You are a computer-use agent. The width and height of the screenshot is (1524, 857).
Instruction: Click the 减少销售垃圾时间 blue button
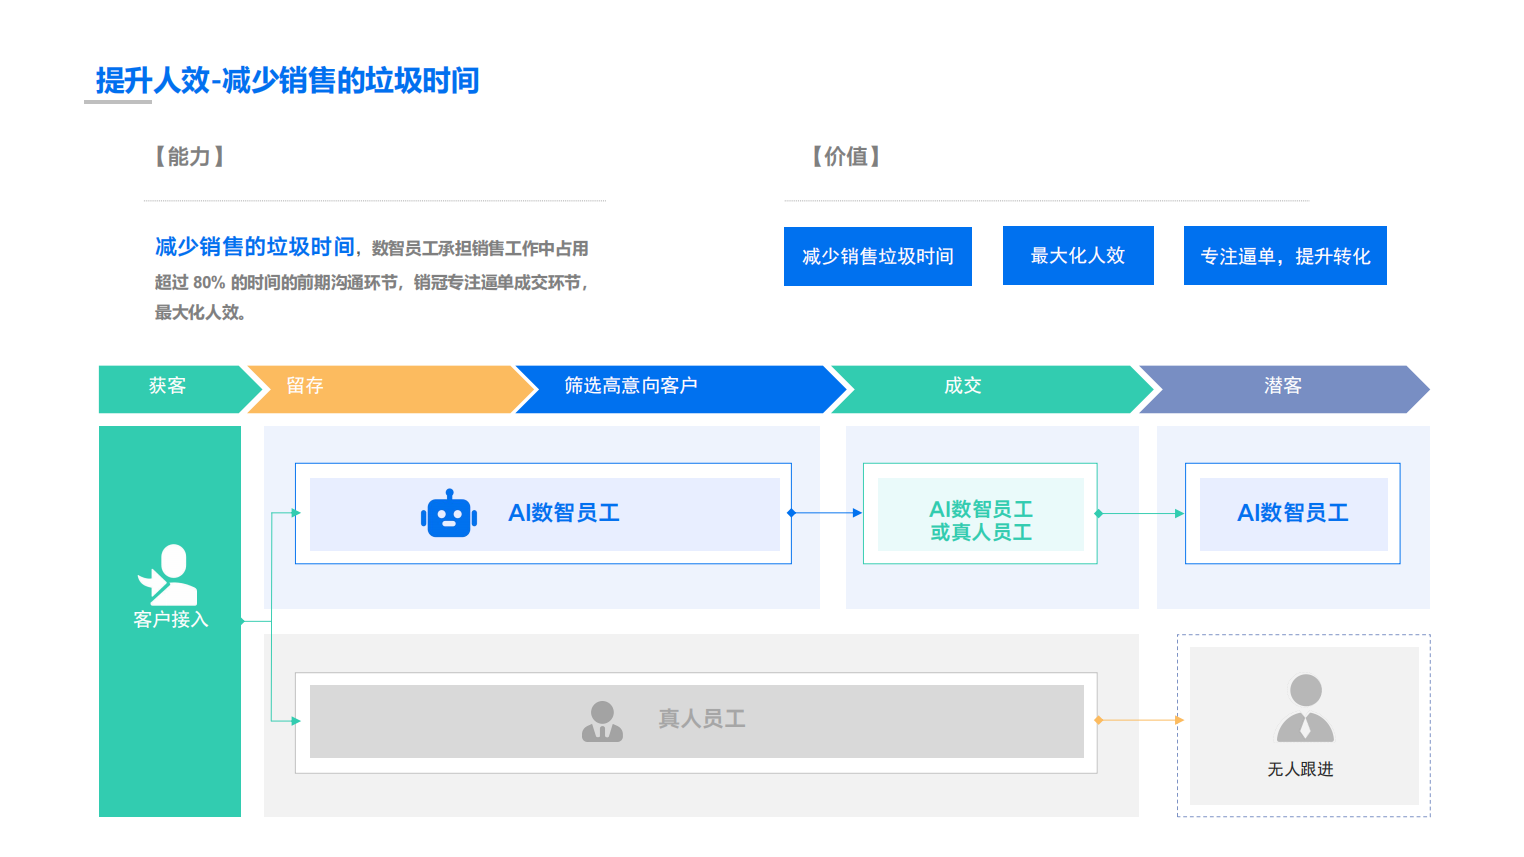tap(877, 256)
